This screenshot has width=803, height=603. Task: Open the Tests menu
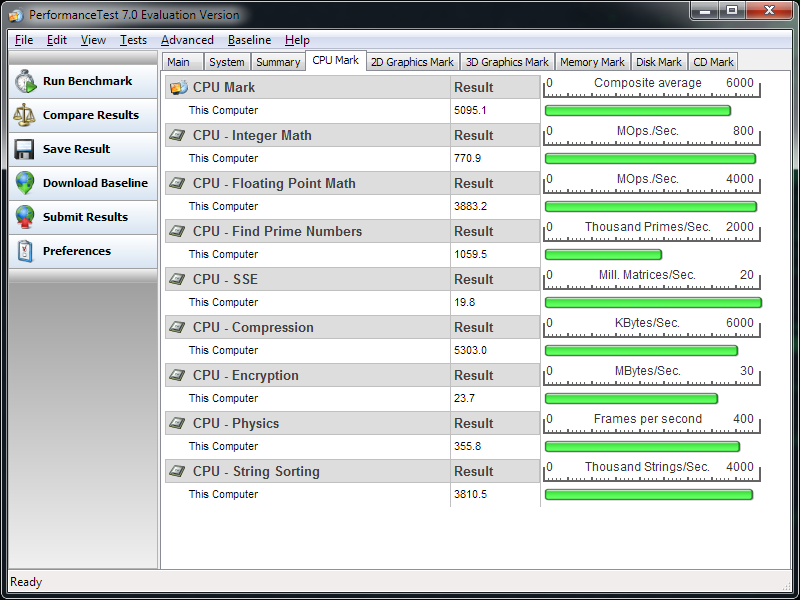click(133, 40)
